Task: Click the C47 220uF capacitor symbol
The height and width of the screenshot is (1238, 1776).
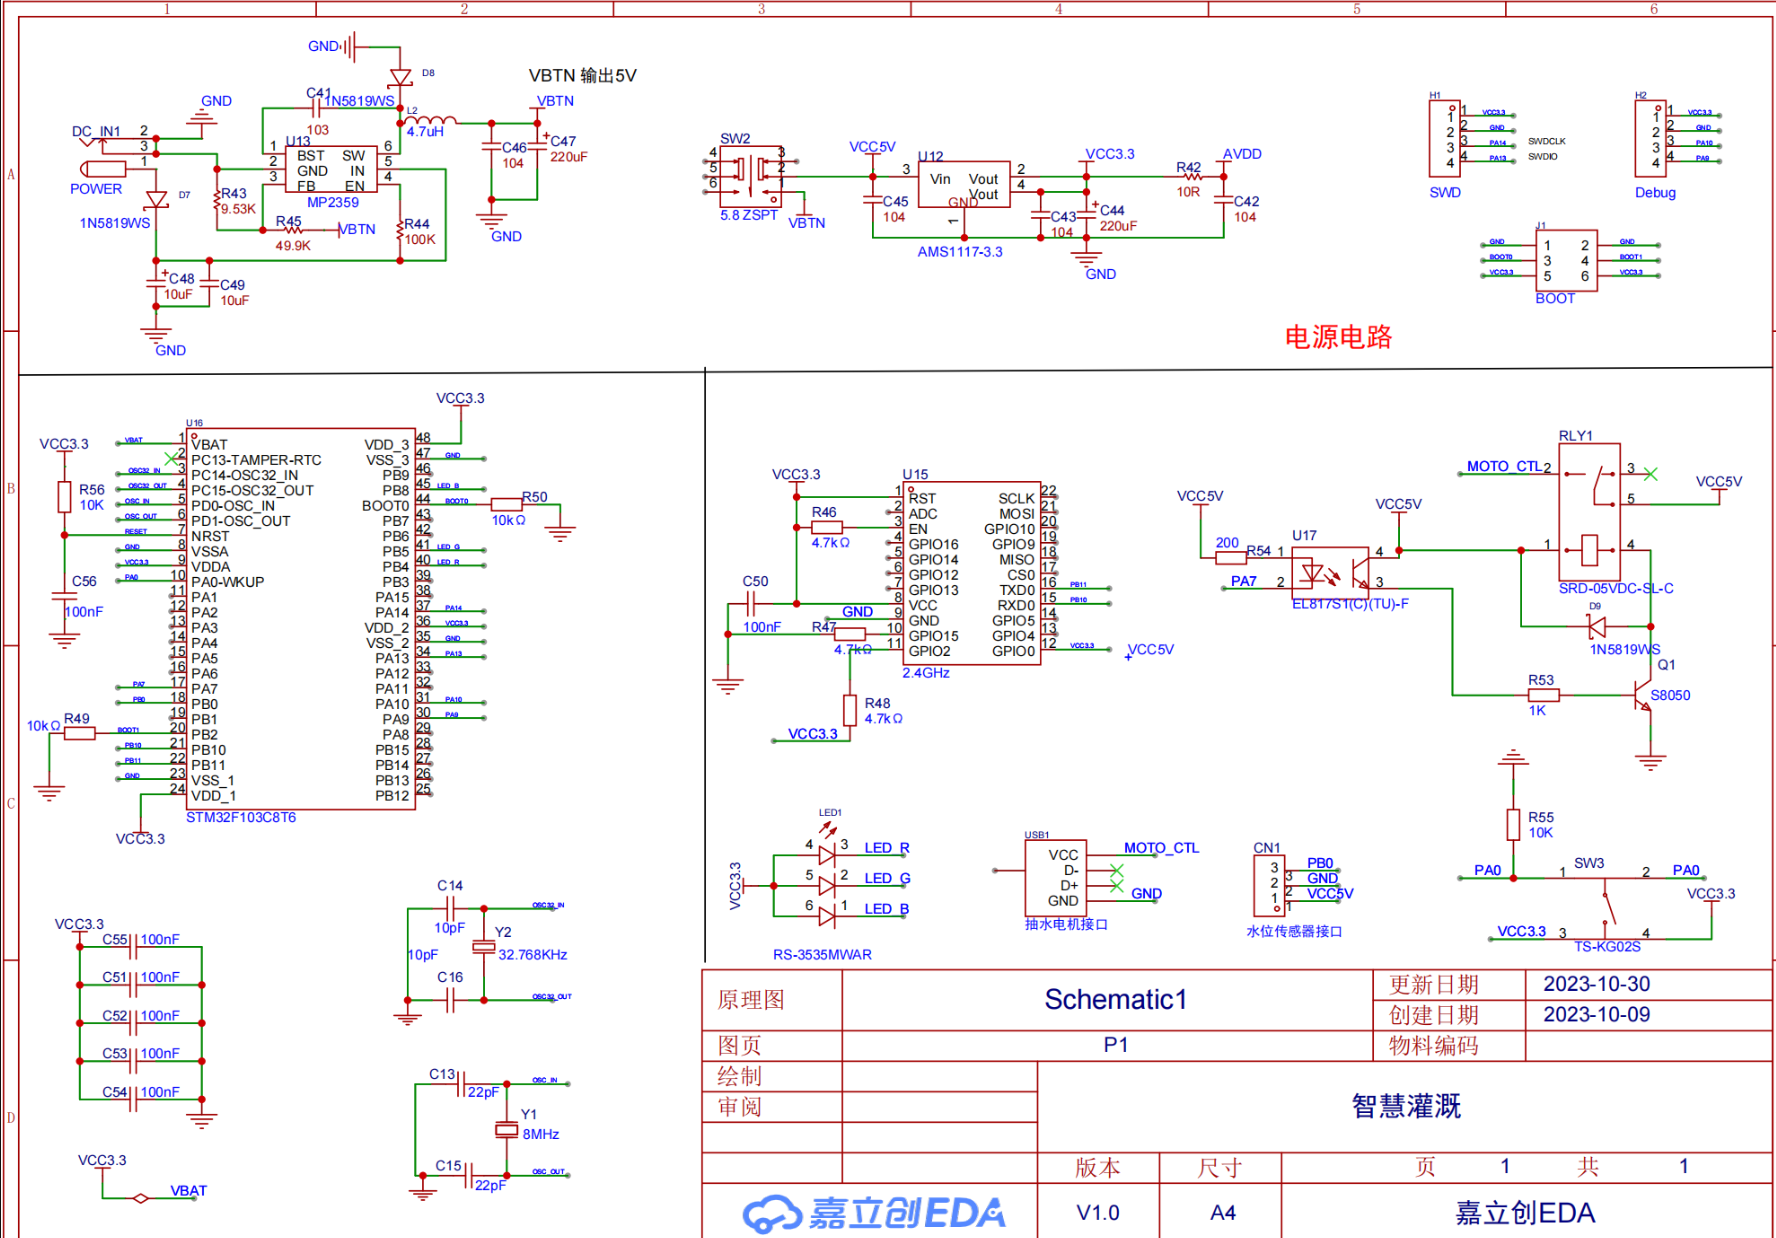Action: tap(537, 145)
